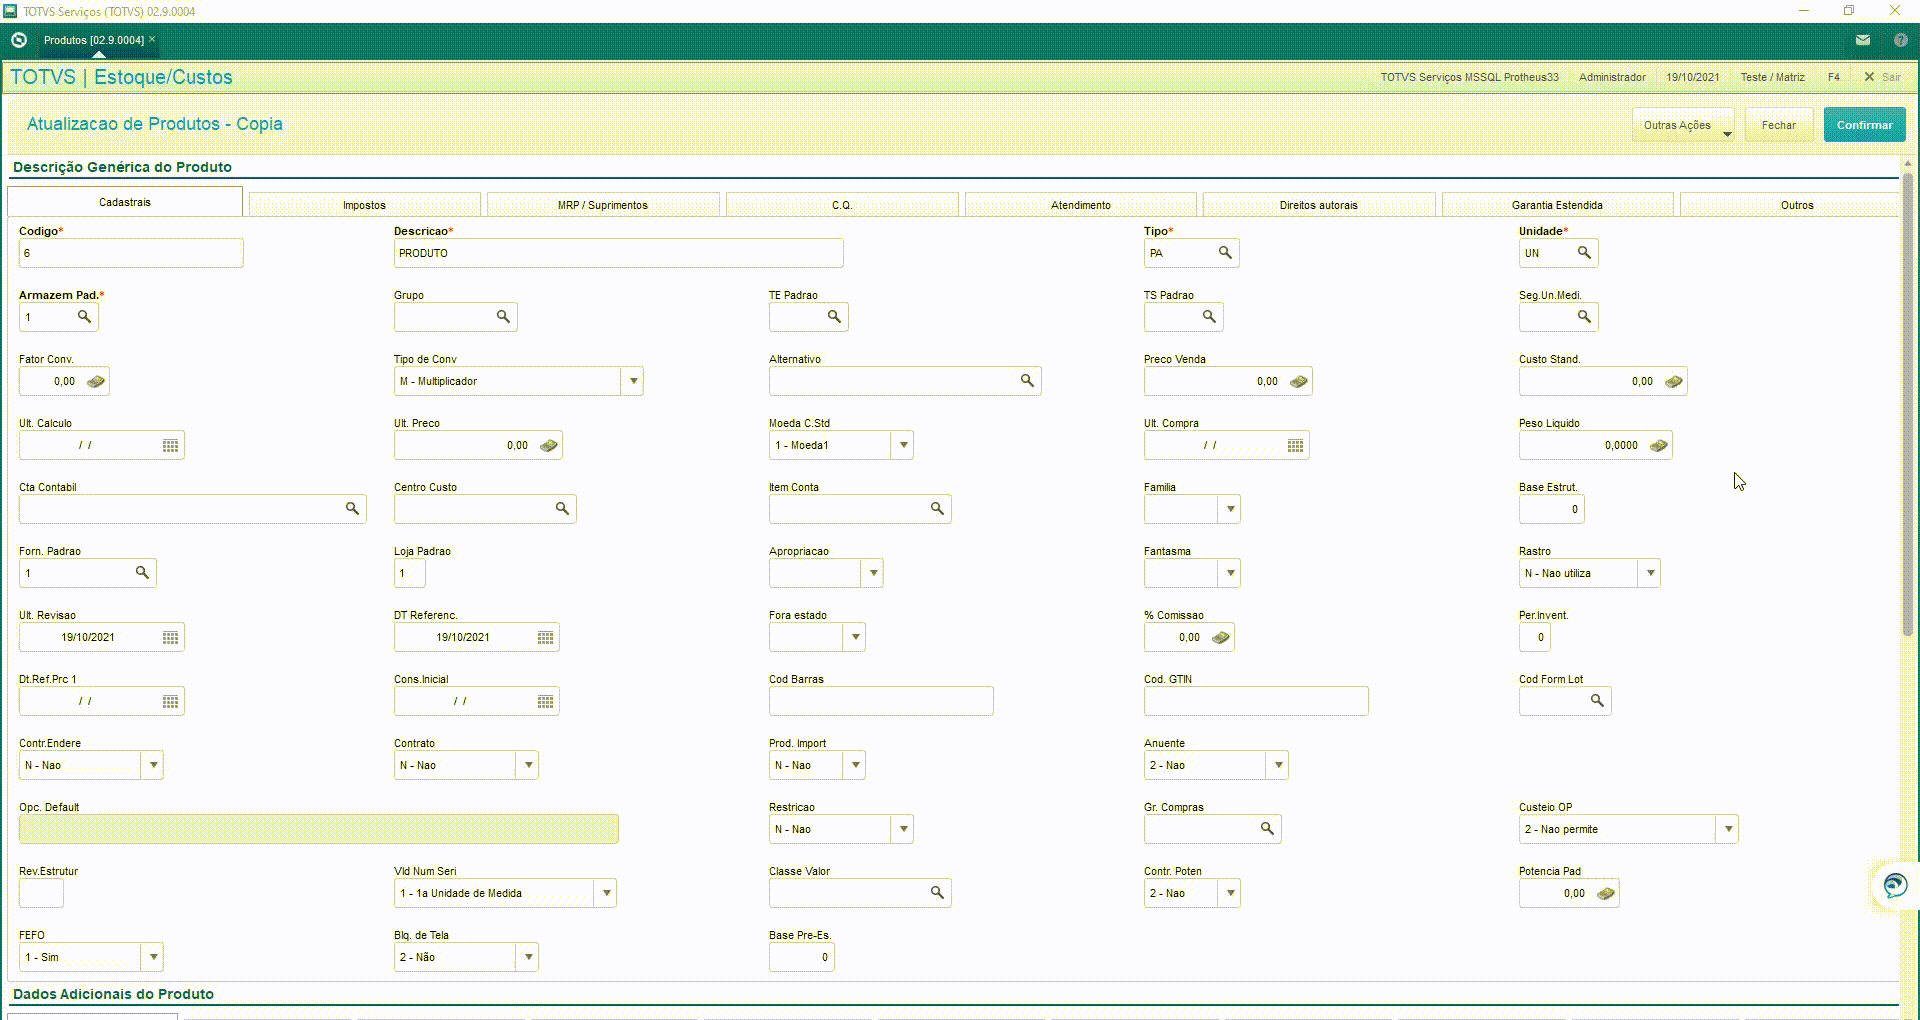Click the Confirmar button
Viewport: 1920px width, 1020px height.
coord(1864,125)
